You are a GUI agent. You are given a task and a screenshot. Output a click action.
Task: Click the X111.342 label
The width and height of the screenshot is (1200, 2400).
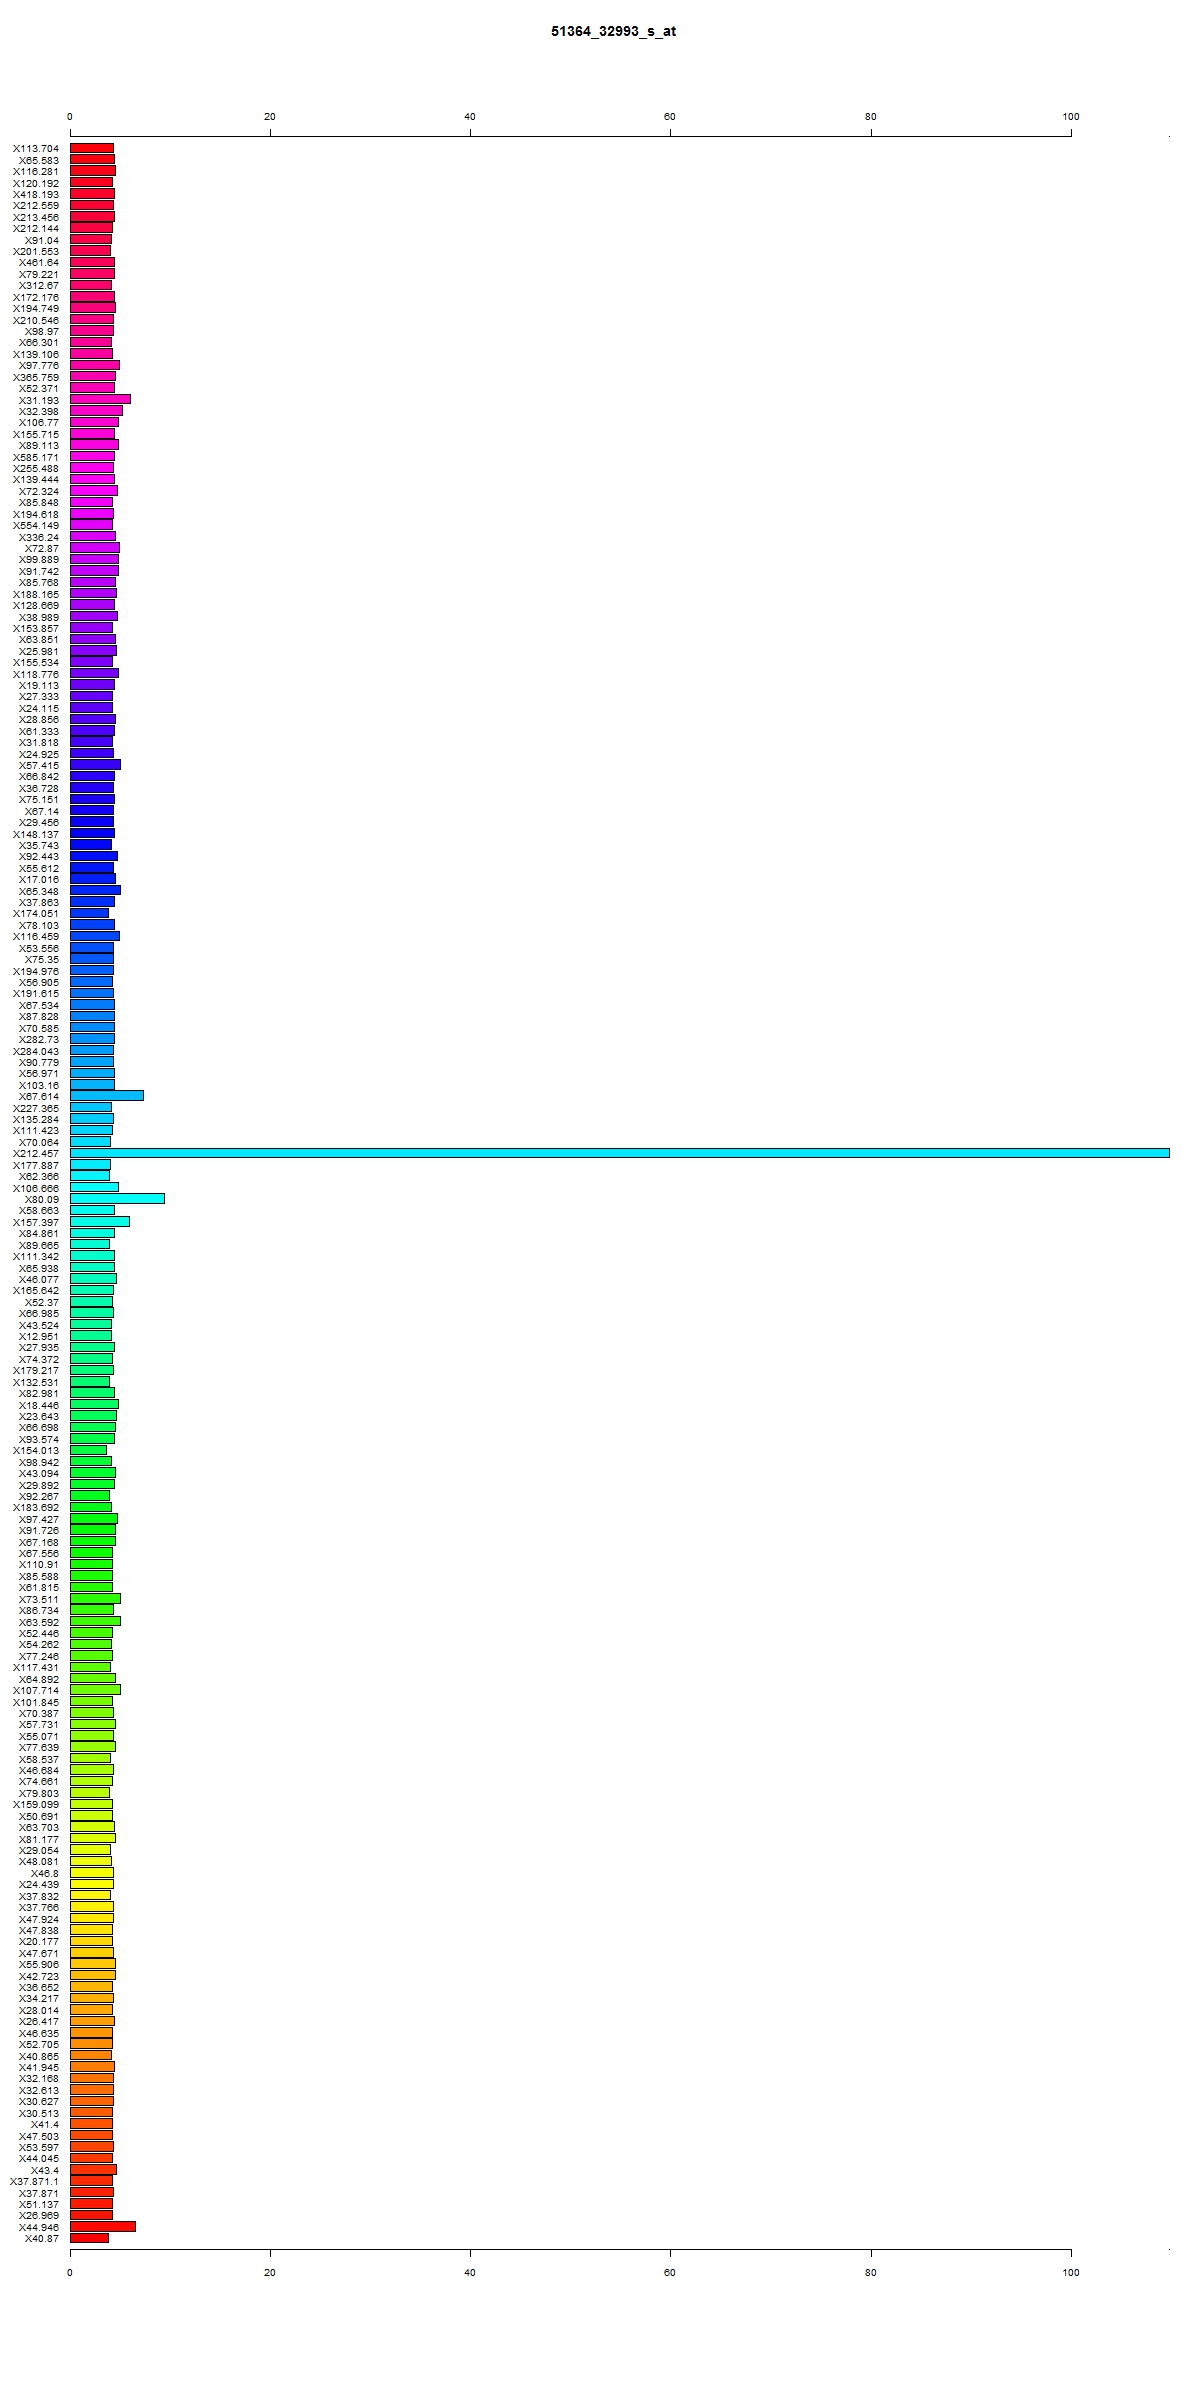point(36,1256)
